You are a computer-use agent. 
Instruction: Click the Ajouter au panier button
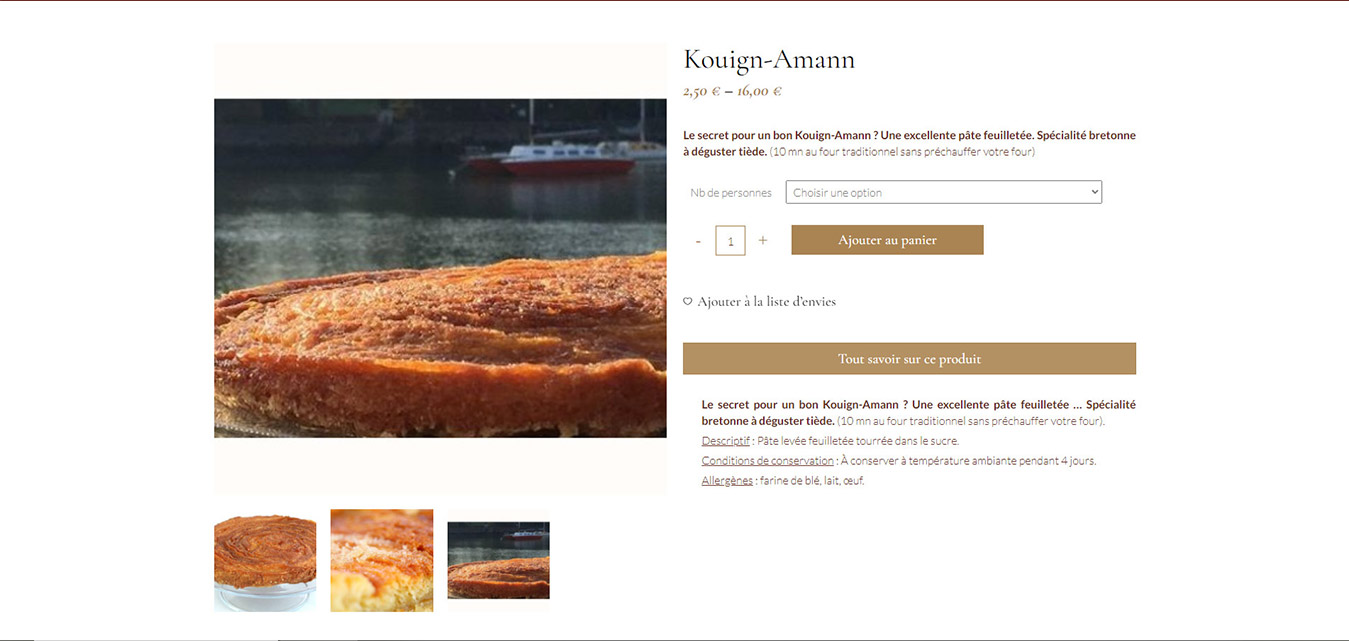click(x=887, y=240)
